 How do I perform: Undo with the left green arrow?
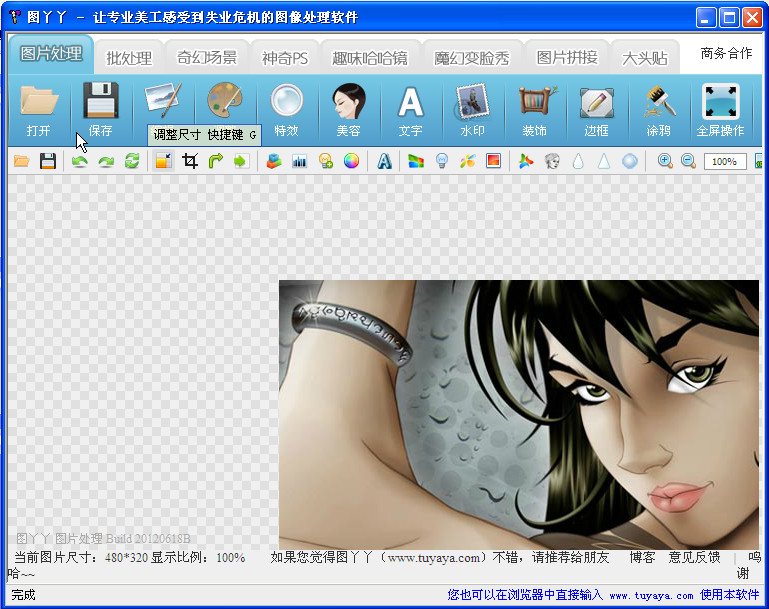[79, 161]
